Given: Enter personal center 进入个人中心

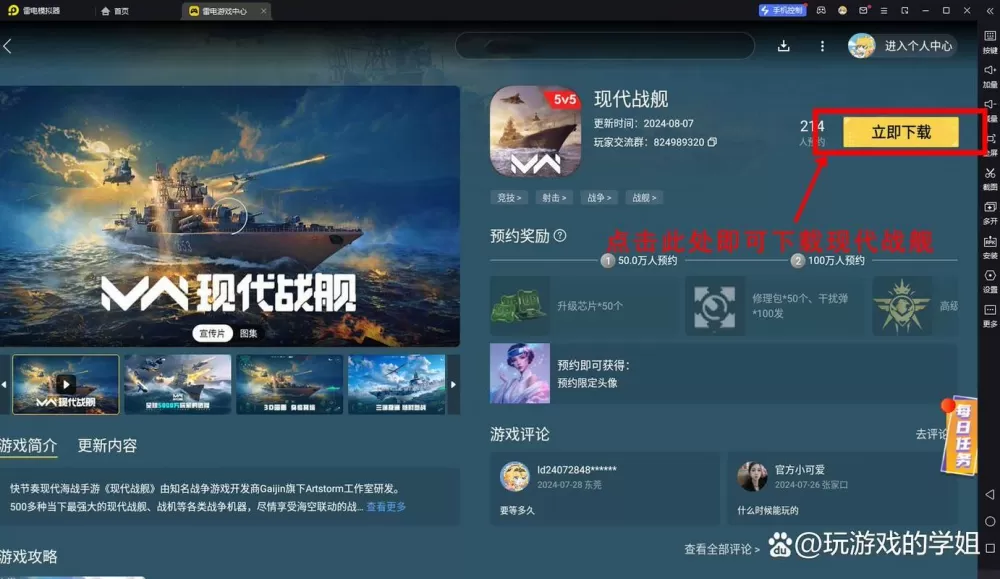Looking at the screenshot, I should (902, 46).
